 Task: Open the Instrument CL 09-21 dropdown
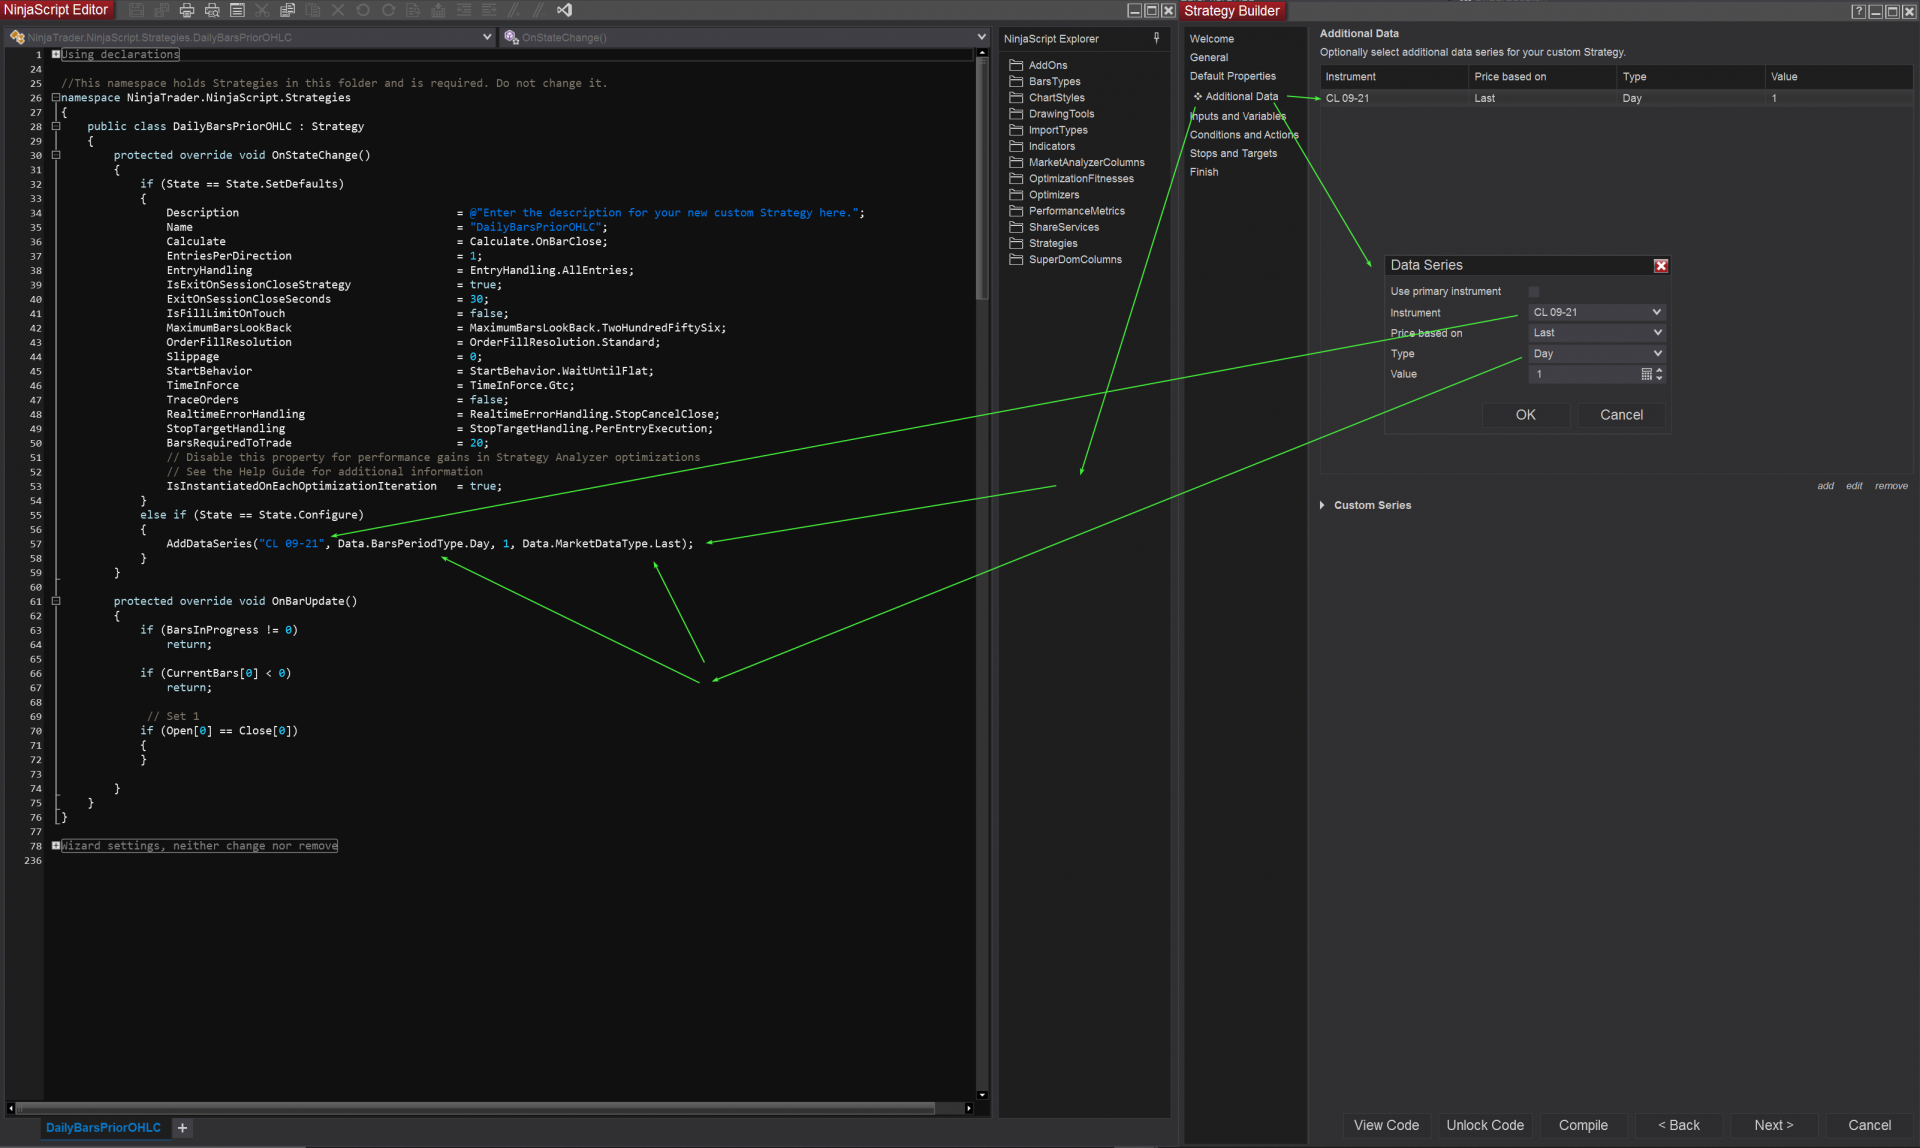(x=1596, y=312)
